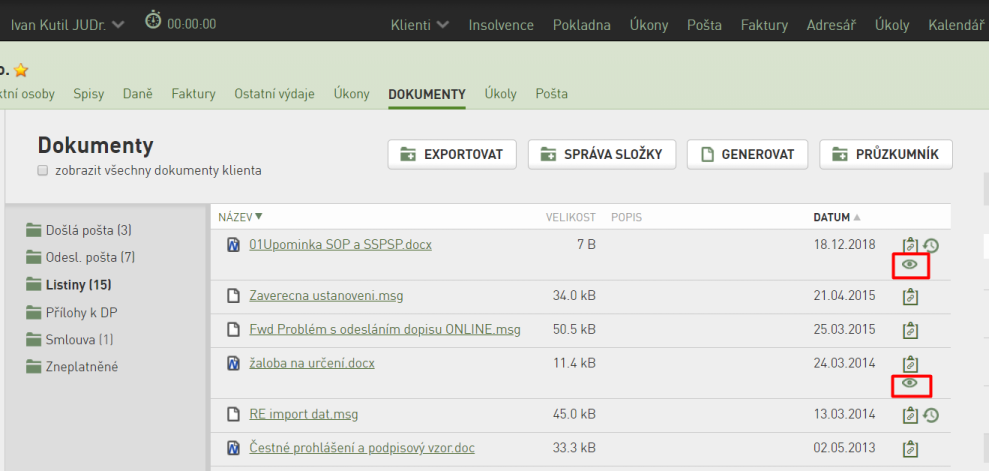Open the Zaverecna ustanoveni.msg link
The width and height of the screenshot is (989, 471).
point(326,296)
